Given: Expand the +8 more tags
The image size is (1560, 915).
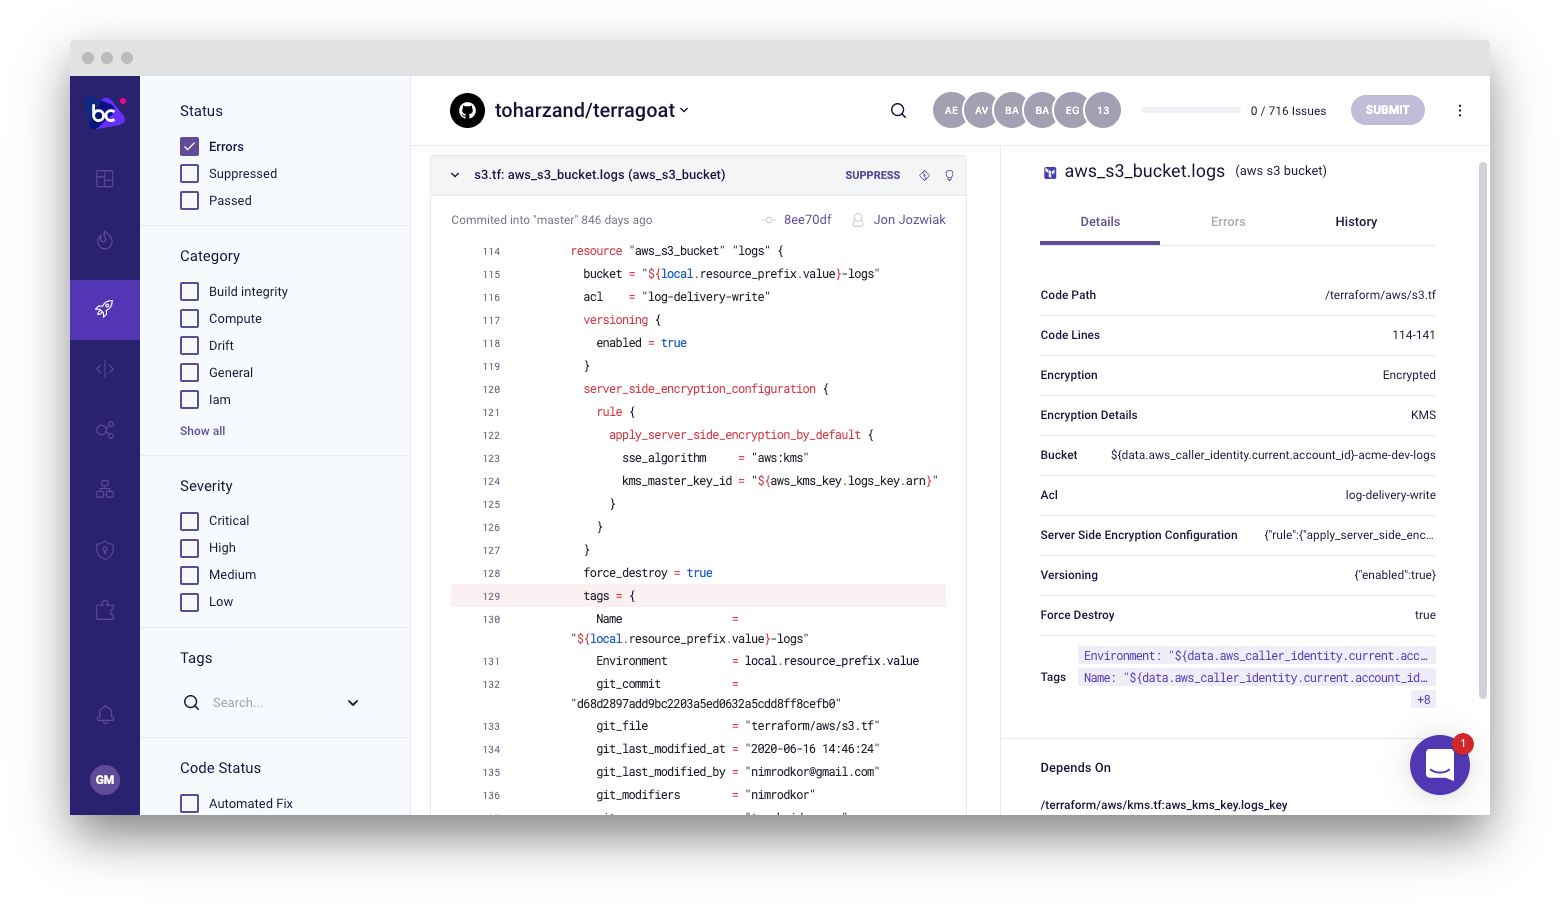Looking at the screenshot, I should (1423, 700).
